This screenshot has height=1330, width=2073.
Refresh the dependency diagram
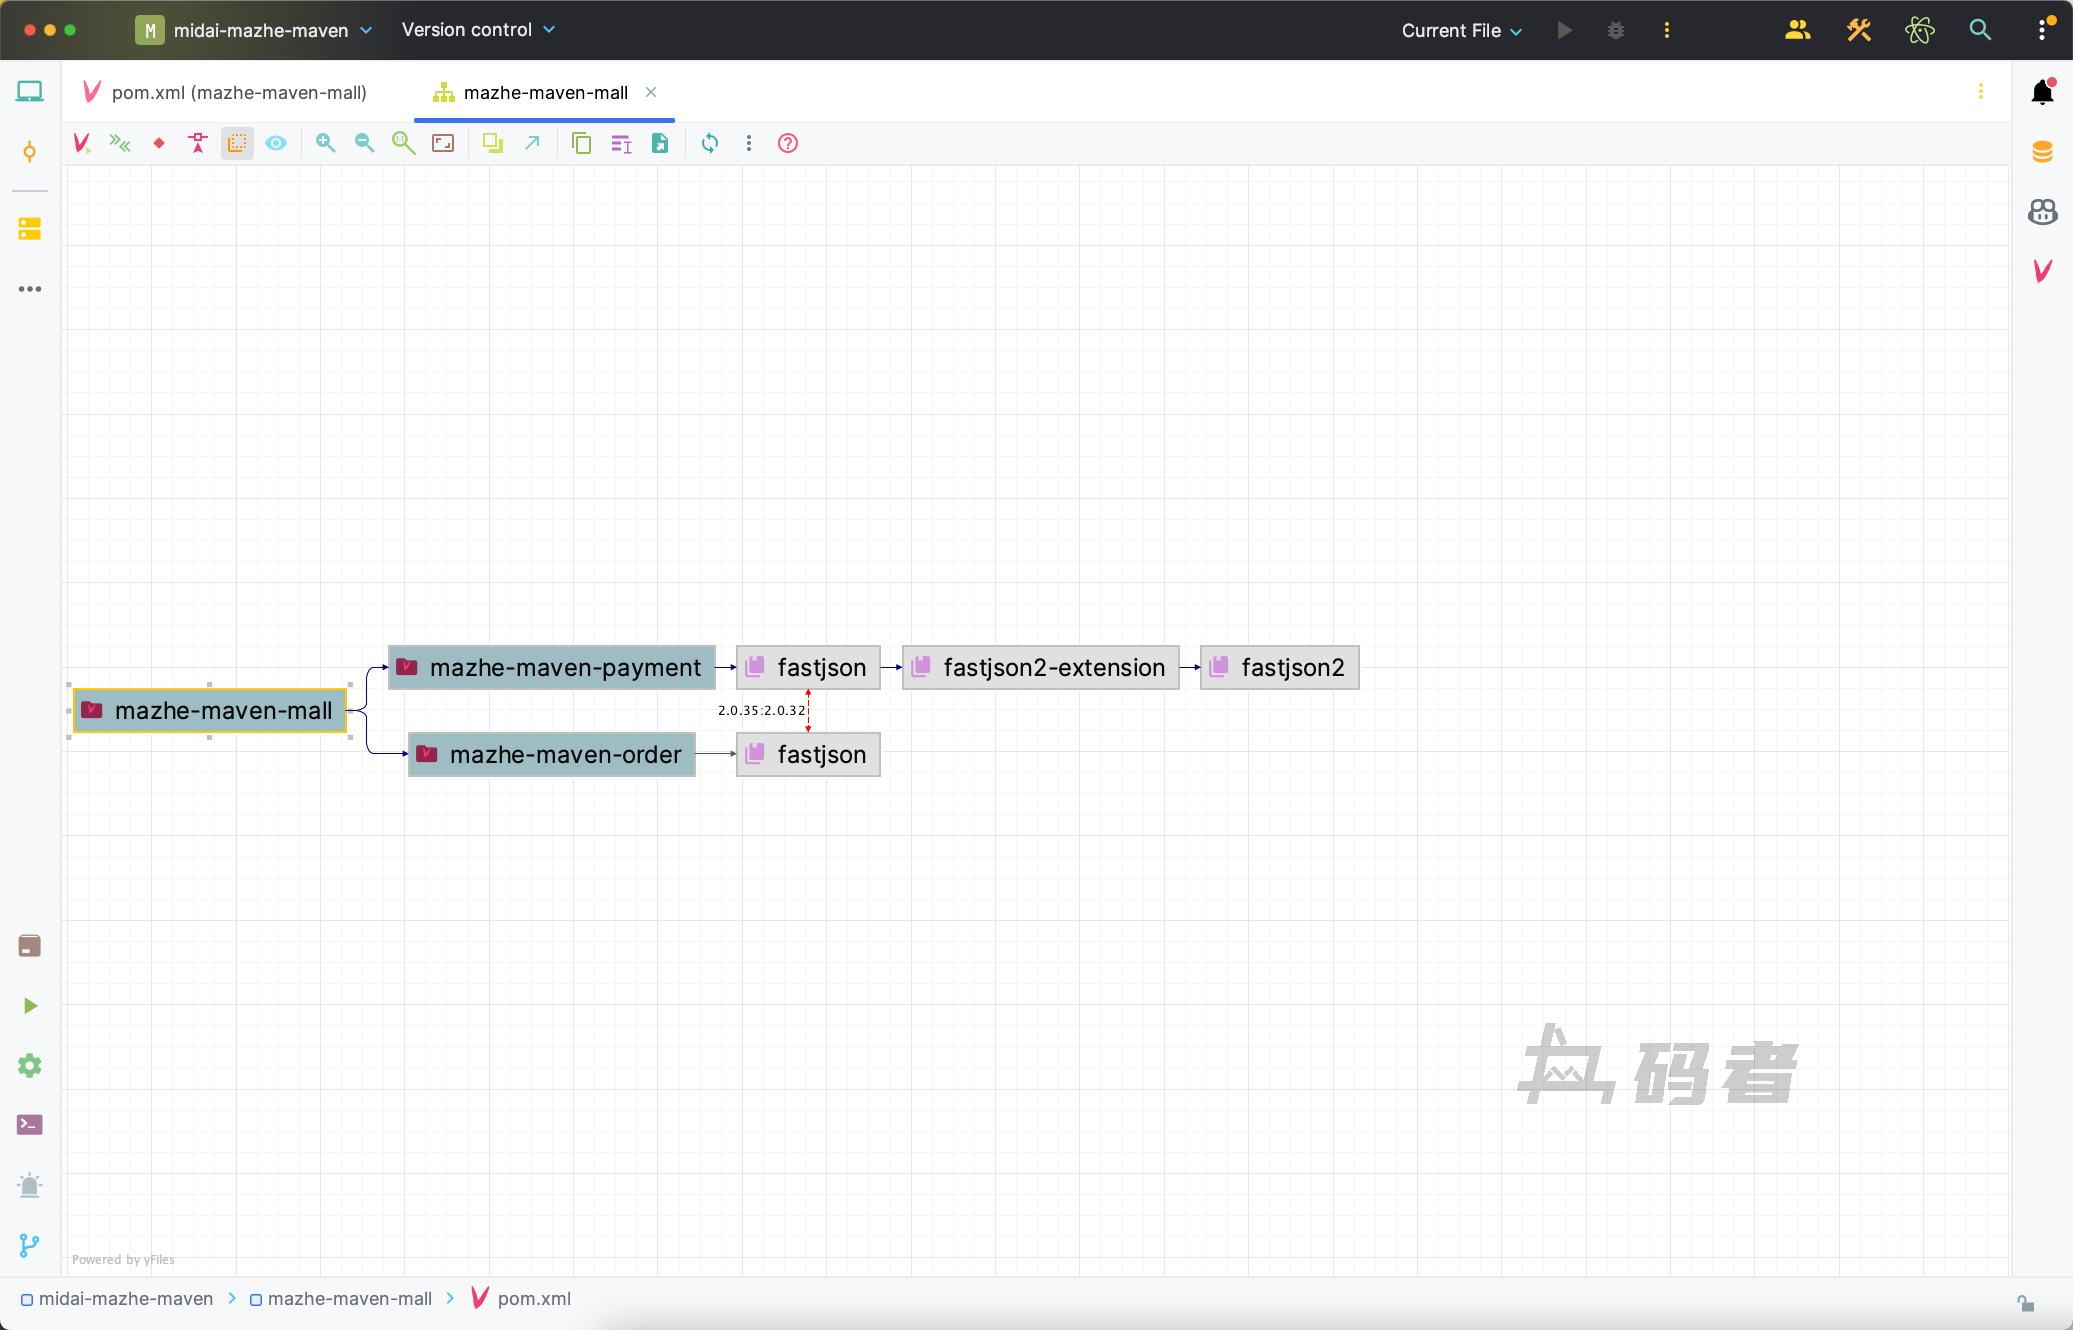tap(710, 143)
